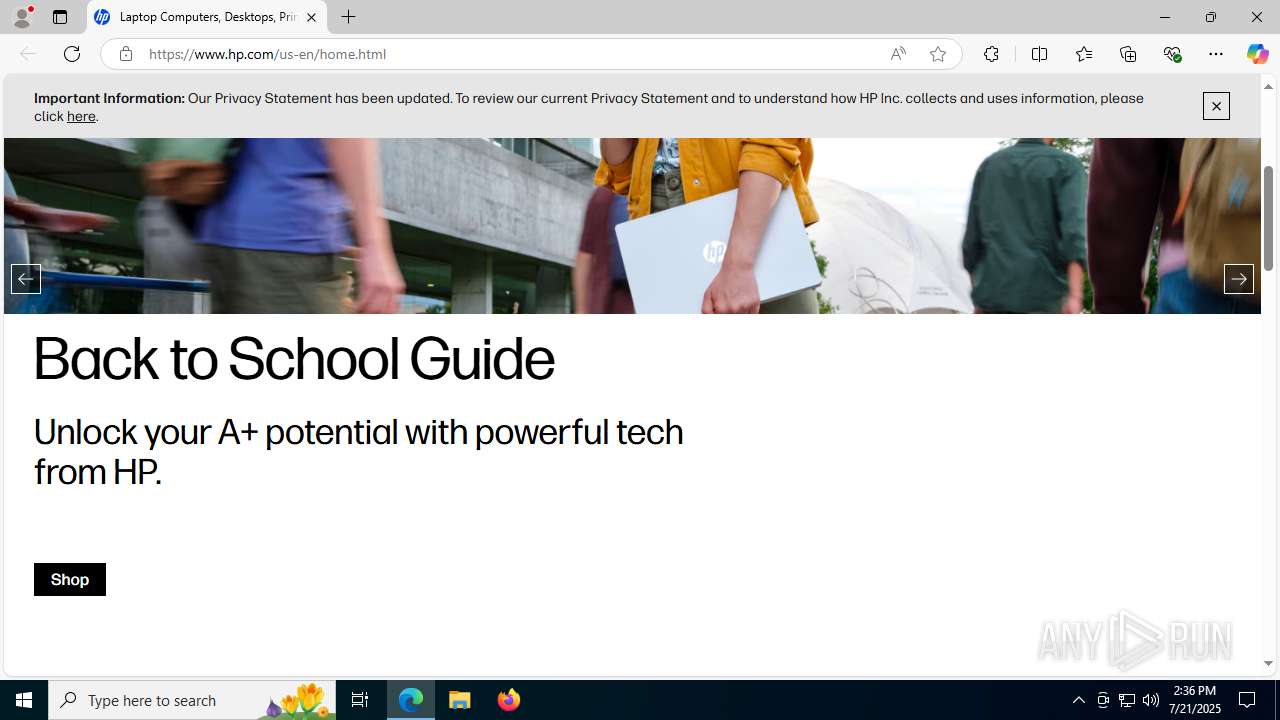Click the taskbar search box
Image resolution: width=1280 pixels, height=720 pixels.
point(192,700)
